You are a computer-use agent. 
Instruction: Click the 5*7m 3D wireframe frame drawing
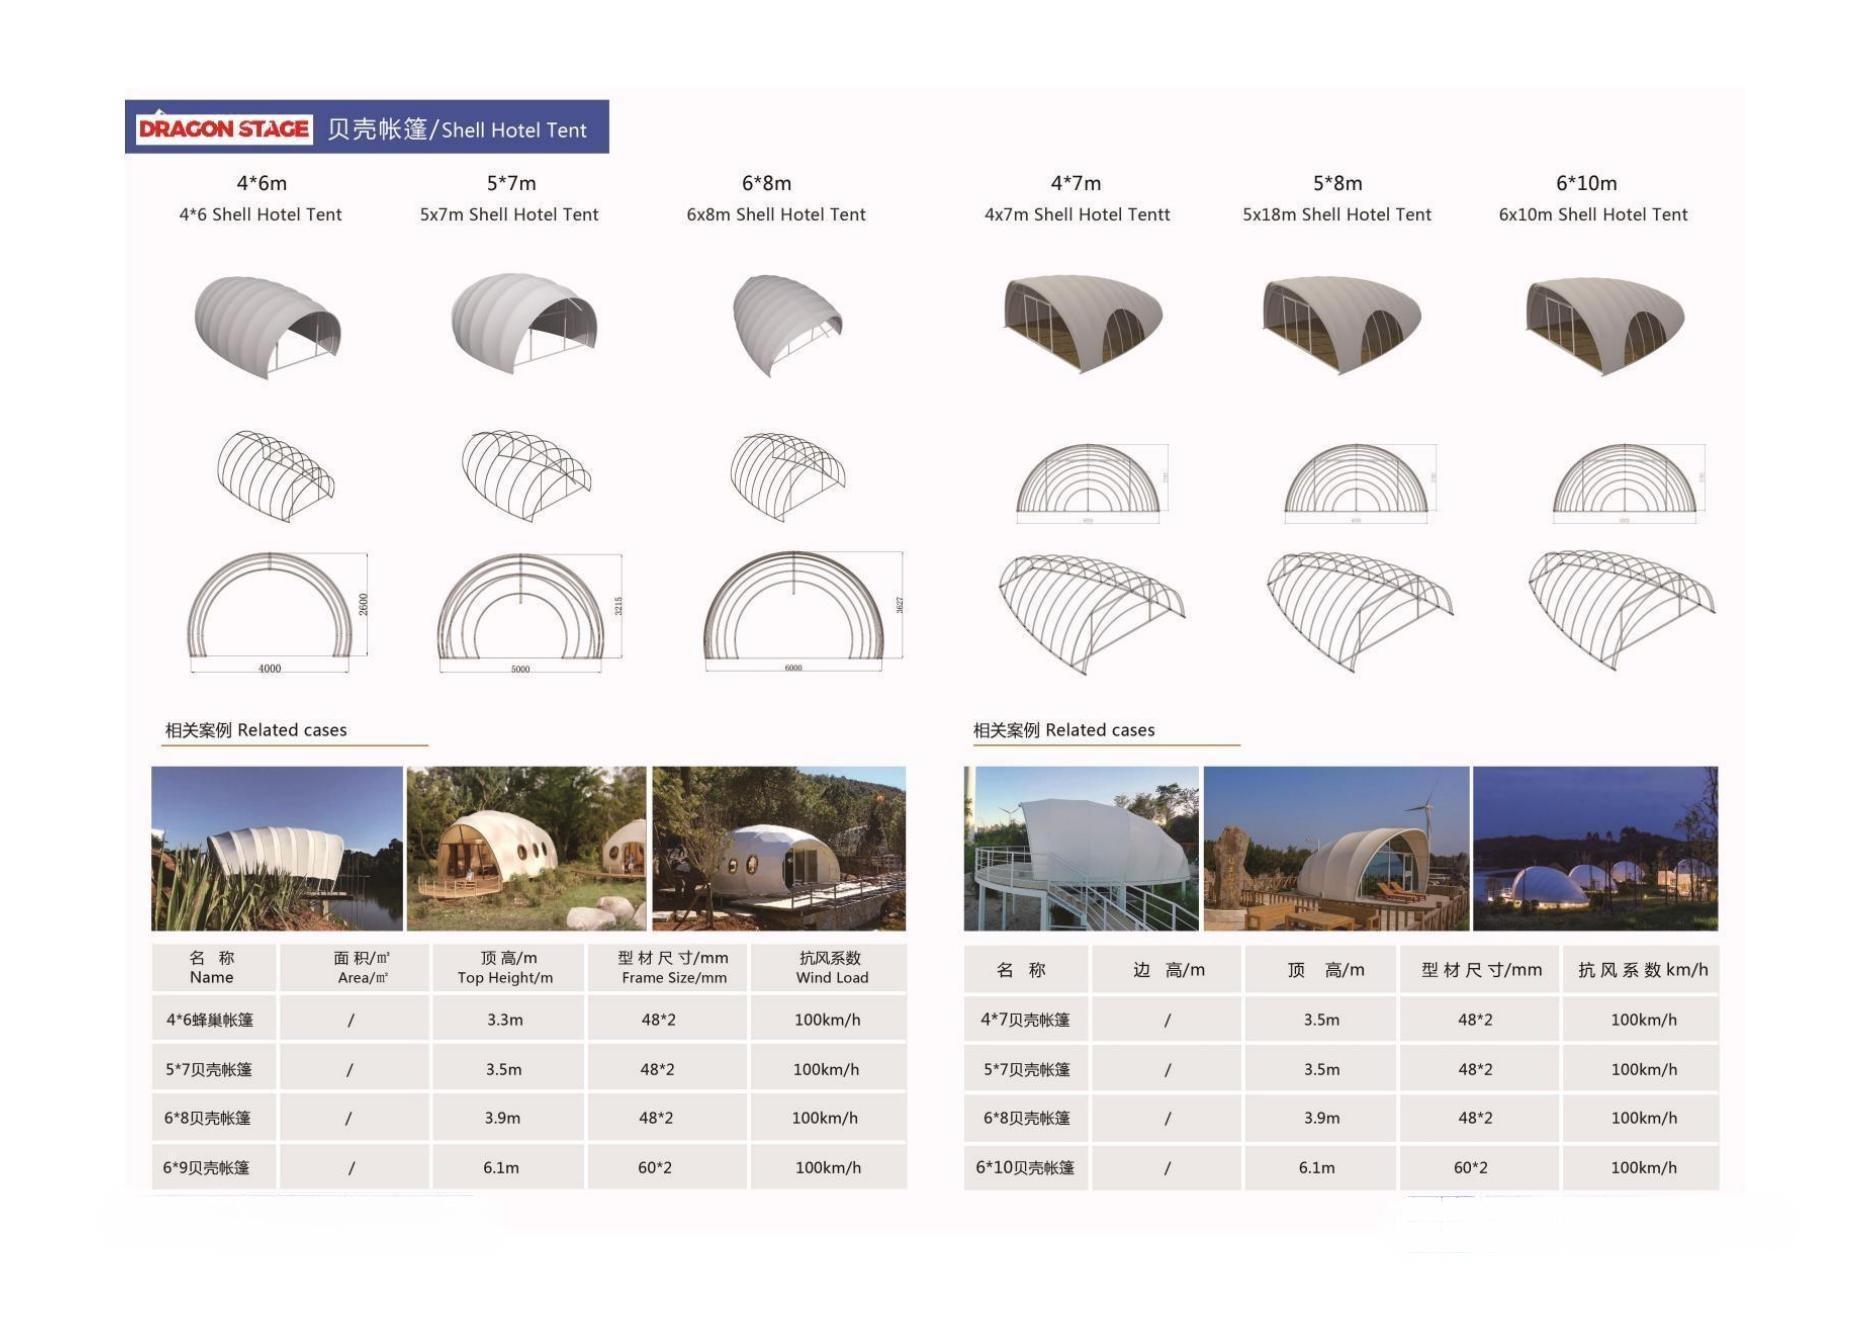526,475
